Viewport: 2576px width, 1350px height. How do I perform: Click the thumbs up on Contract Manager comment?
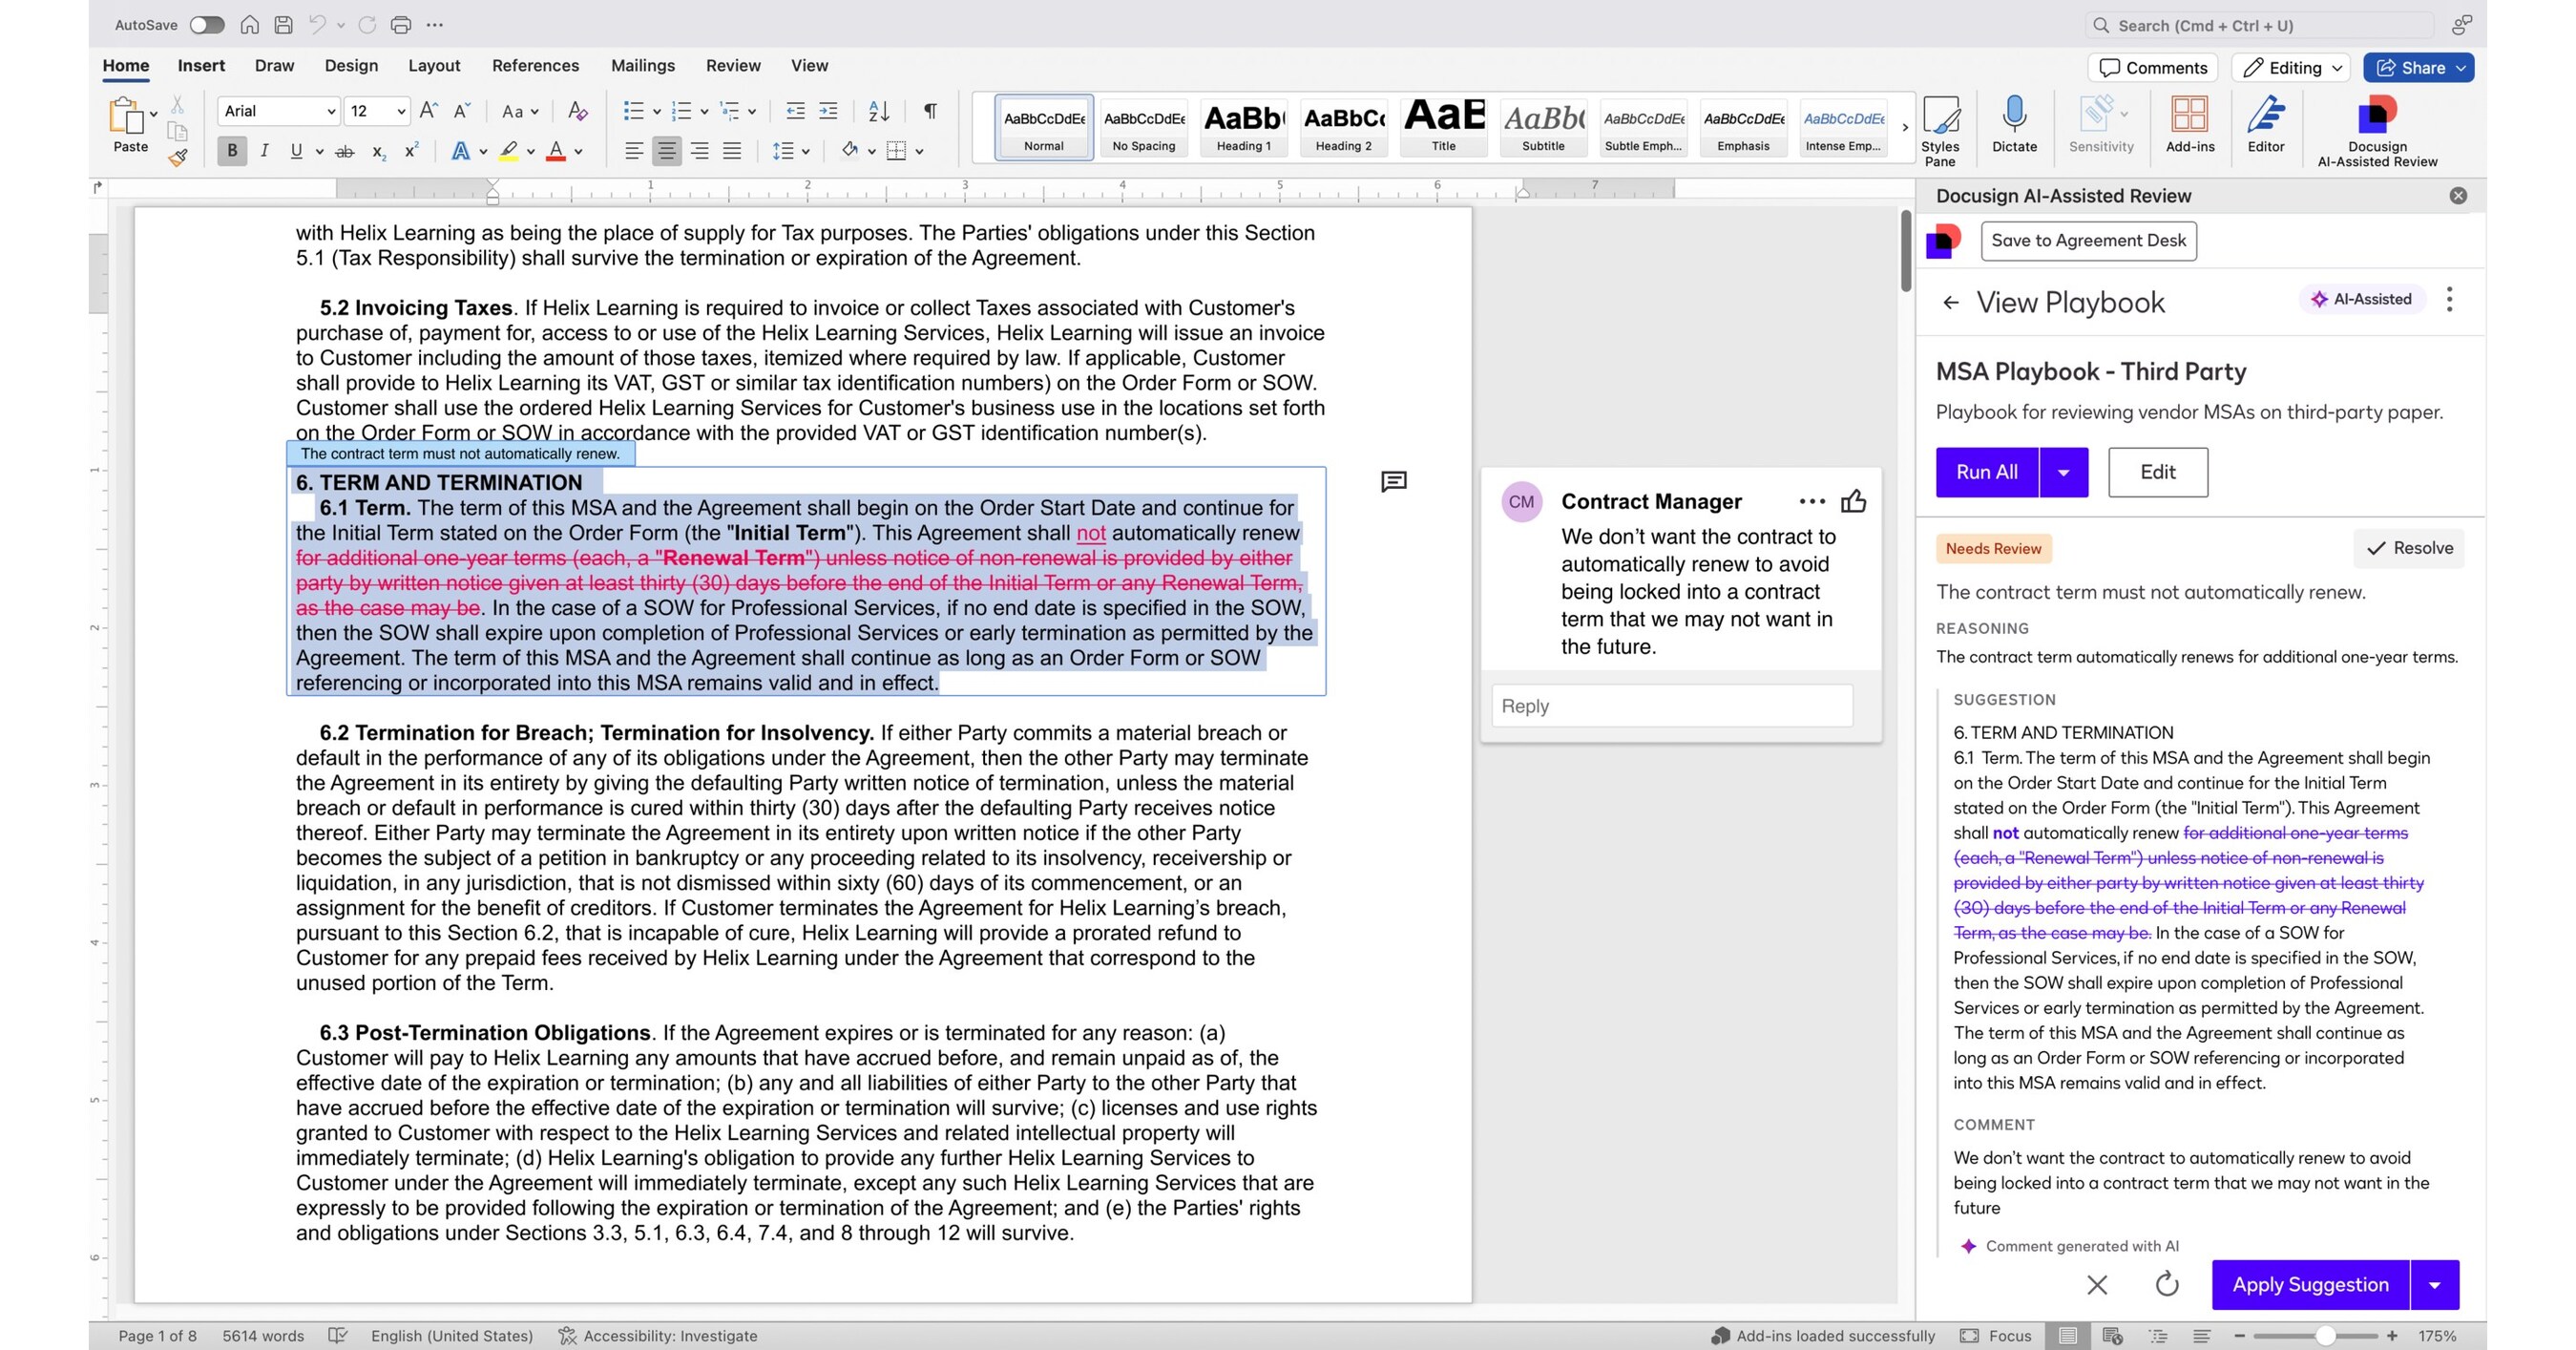coord(1853,502)
